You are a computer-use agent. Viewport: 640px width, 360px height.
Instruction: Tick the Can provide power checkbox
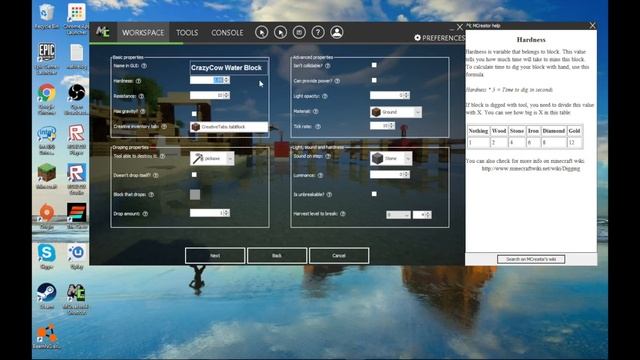[x=374, y=80]
